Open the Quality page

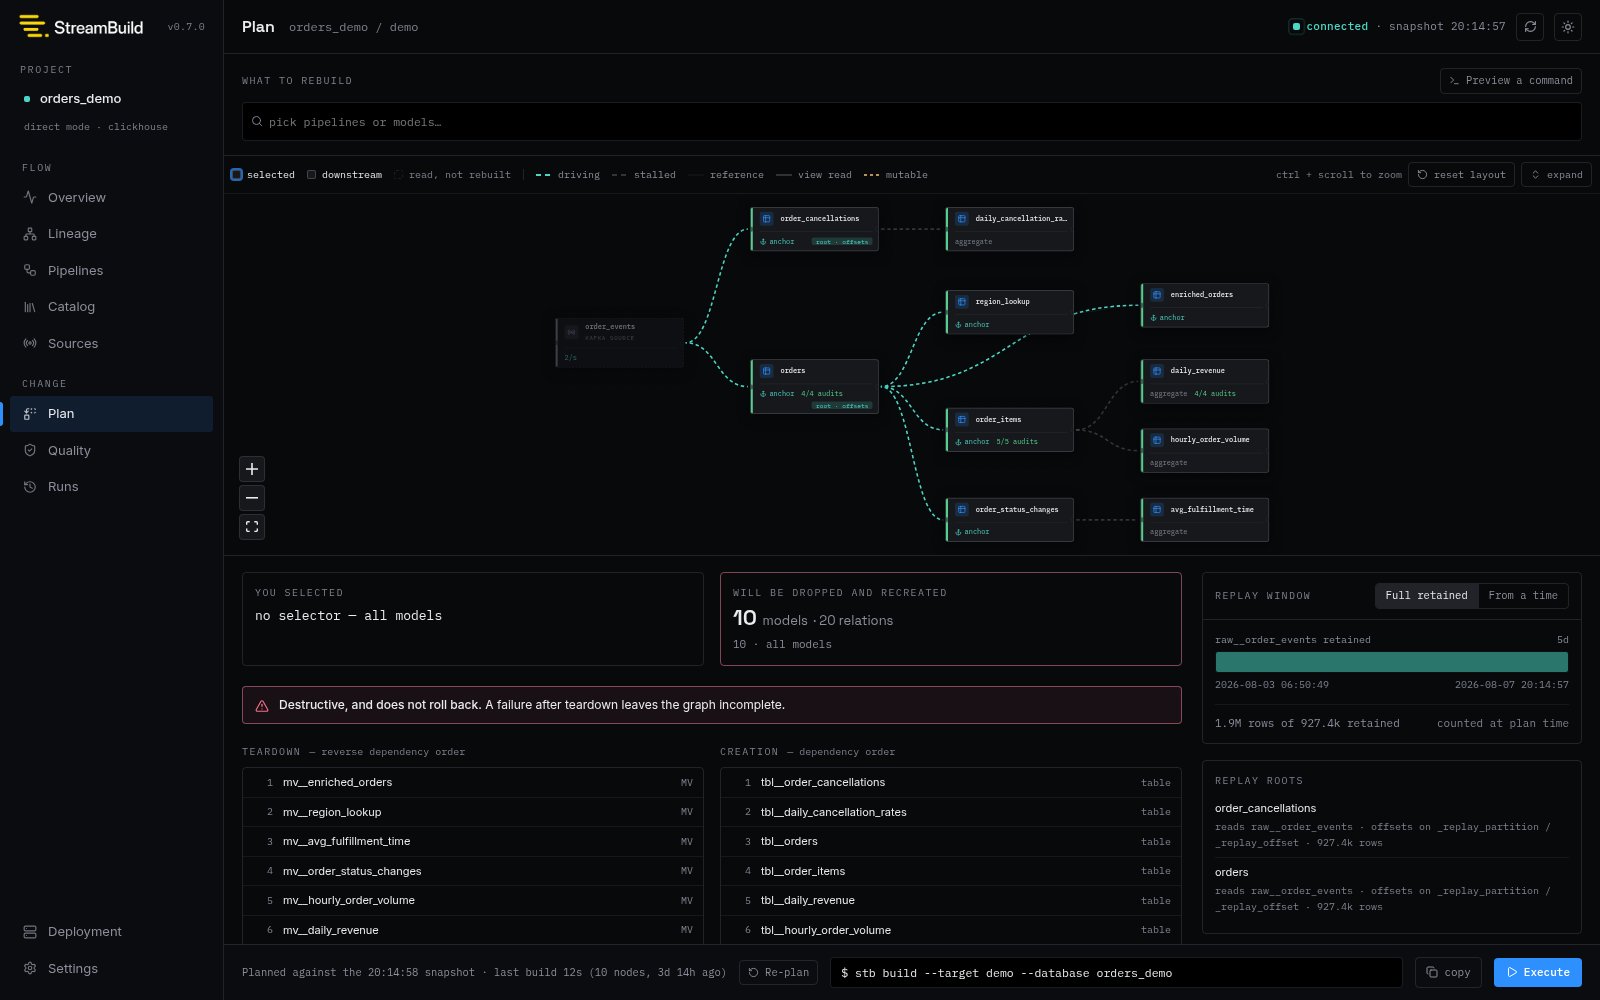(111, 450)
